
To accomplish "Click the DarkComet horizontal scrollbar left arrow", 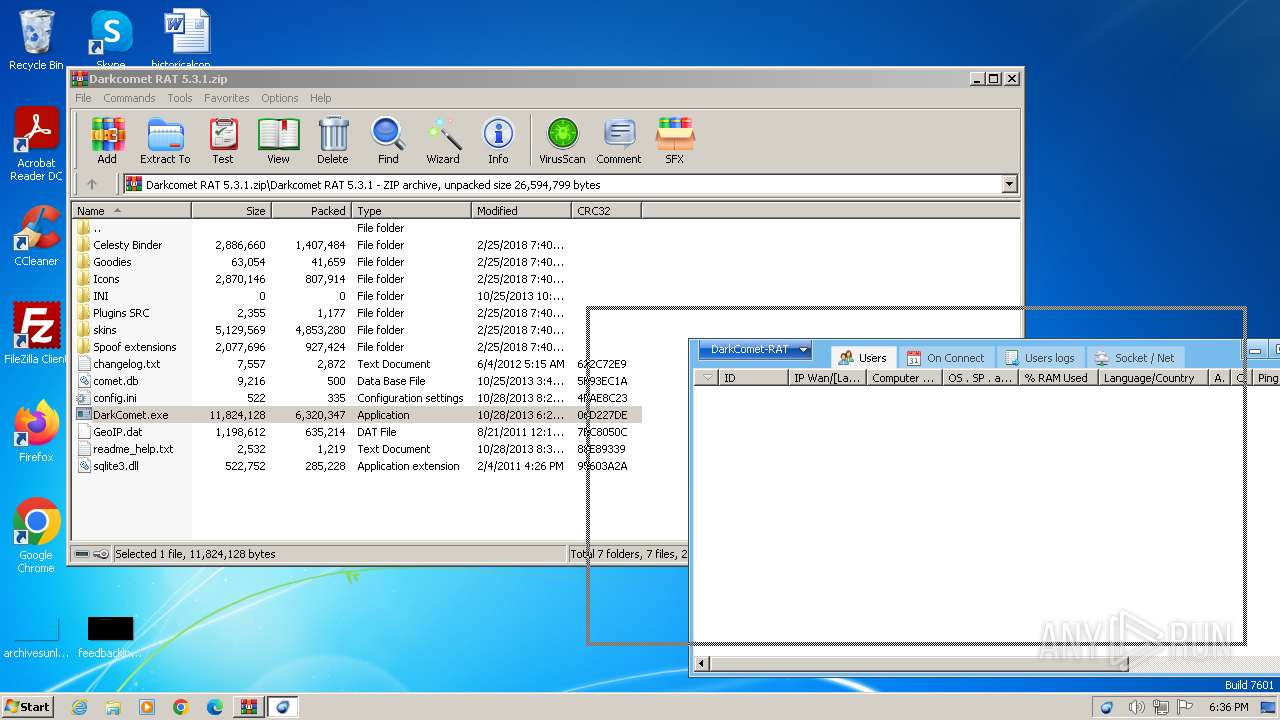I will click(701, 662).
